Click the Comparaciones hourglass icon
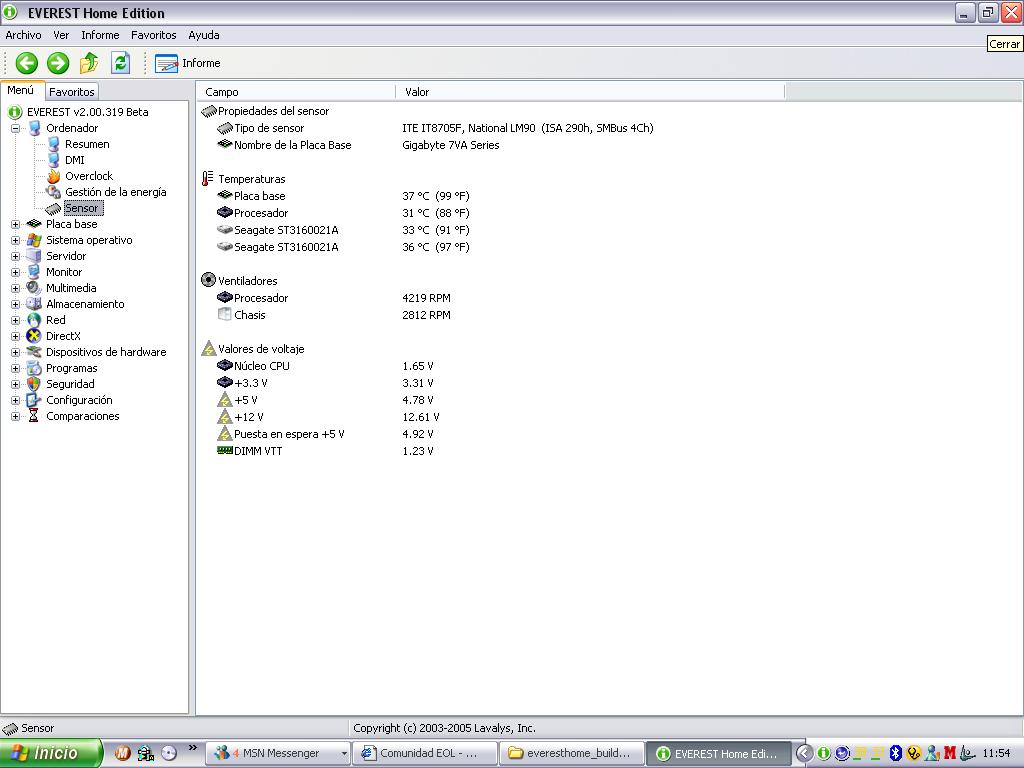Image resolution: width=1024 pixels, height=768 pixels. [x=34, y=416]
